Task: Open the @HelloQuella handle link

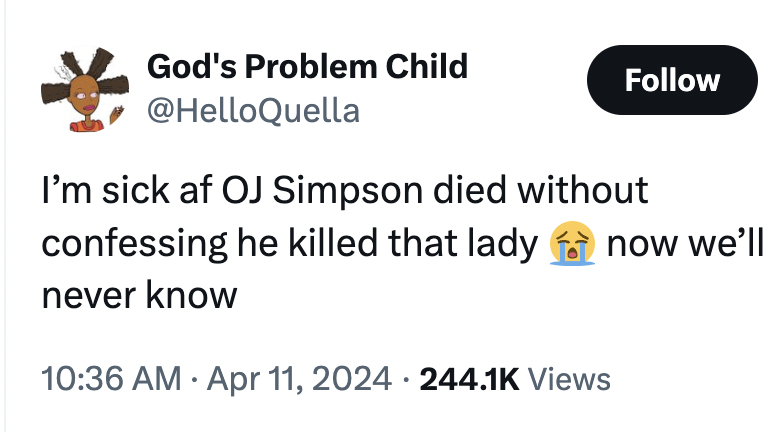Action: point(253,109)
